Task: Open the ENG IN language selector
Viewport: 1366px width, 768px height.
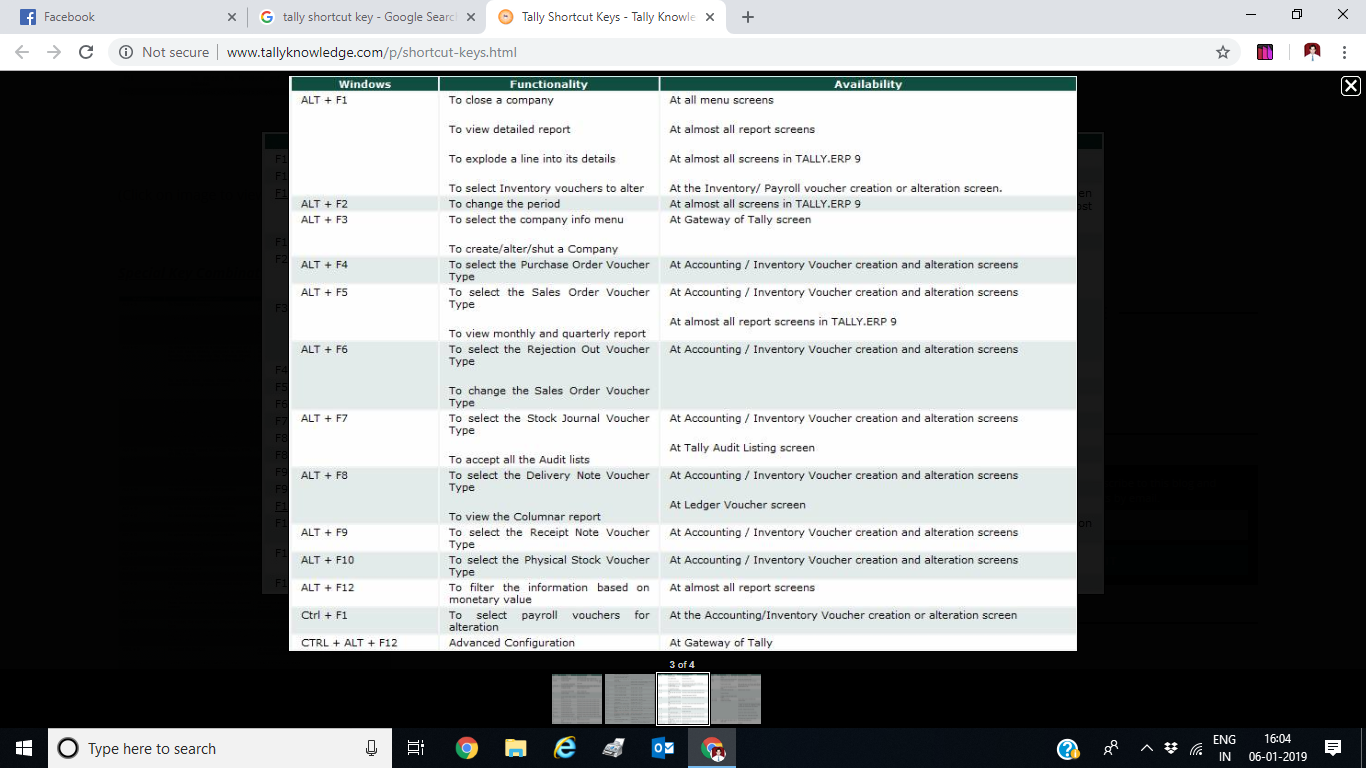Action: pyautogui.click(x=1224, y=748)
